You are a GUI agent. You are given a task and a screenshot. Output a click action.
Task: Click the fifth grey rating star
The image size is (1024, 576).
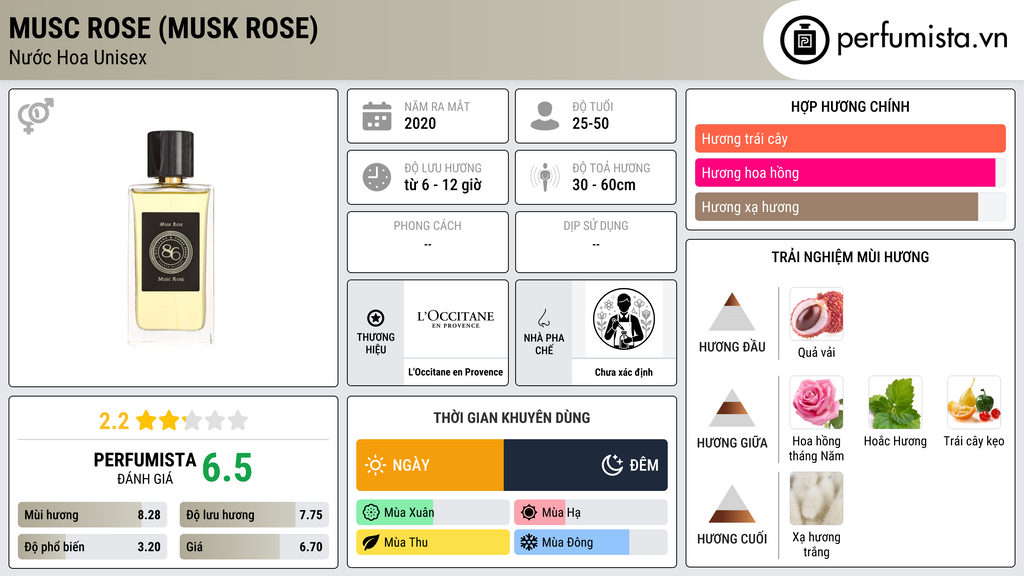238,420
